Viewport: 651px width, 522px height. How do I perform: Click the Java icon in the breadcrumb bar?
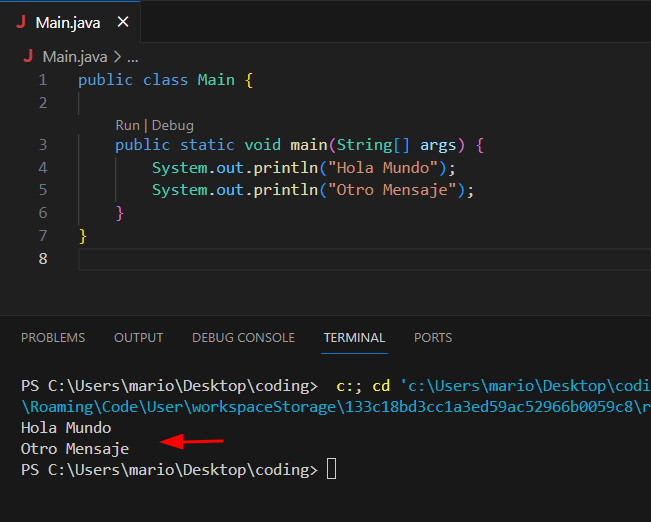click(x=28, y=56)
